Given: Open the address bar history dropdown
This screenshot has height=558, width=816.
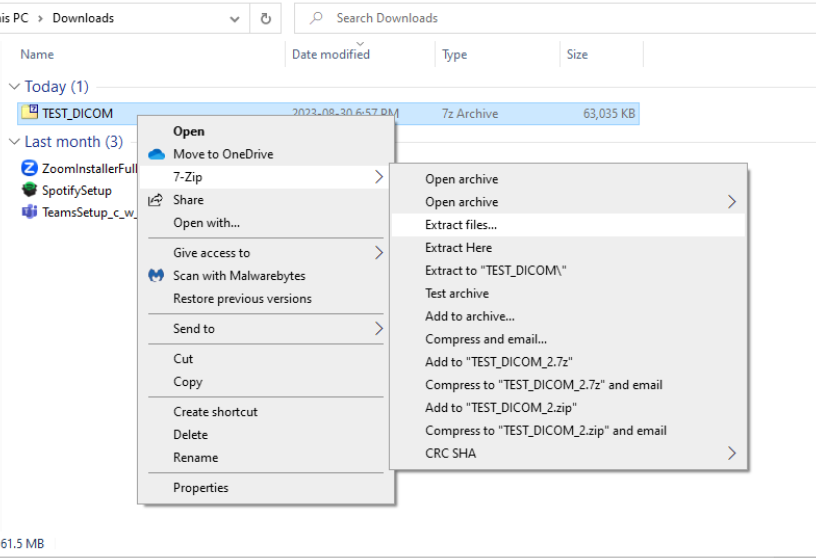Looking at the screenshot, I should tap(234, 18).
